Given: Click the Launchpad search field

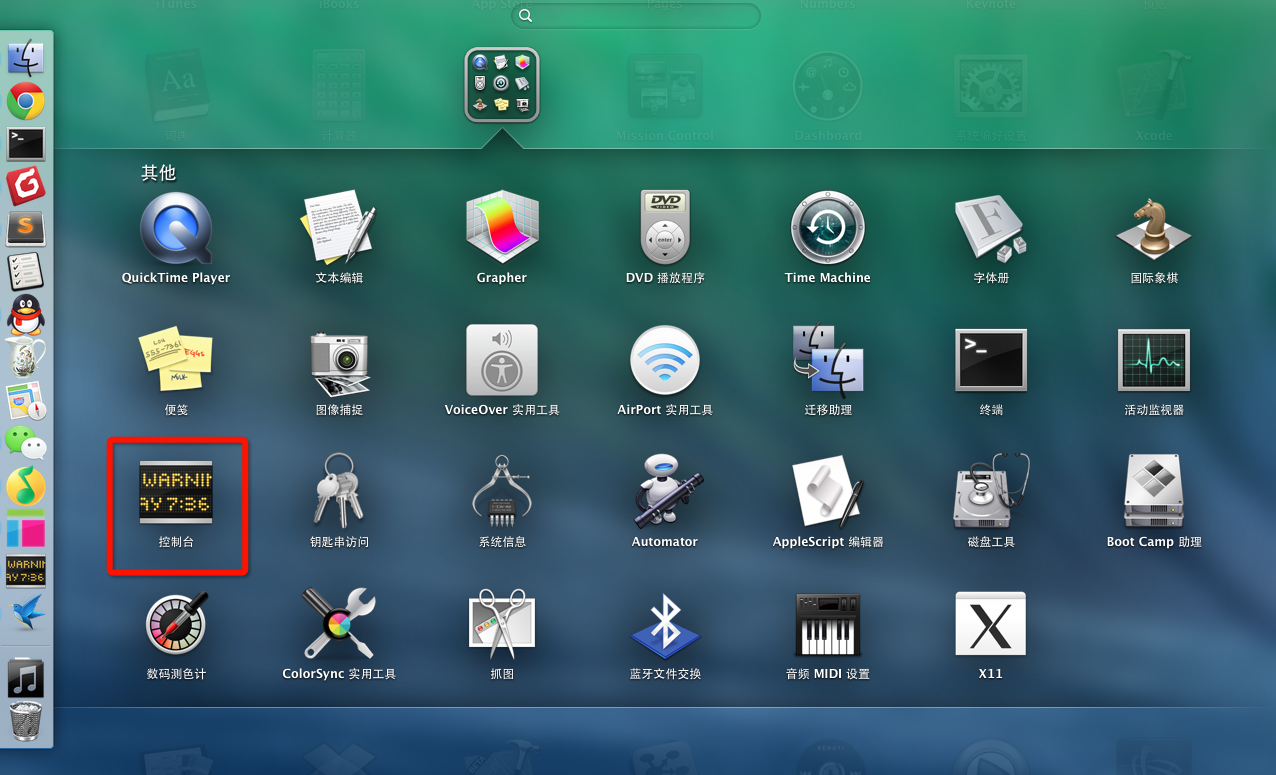Looking at the screenshot, I should [636, 16].
